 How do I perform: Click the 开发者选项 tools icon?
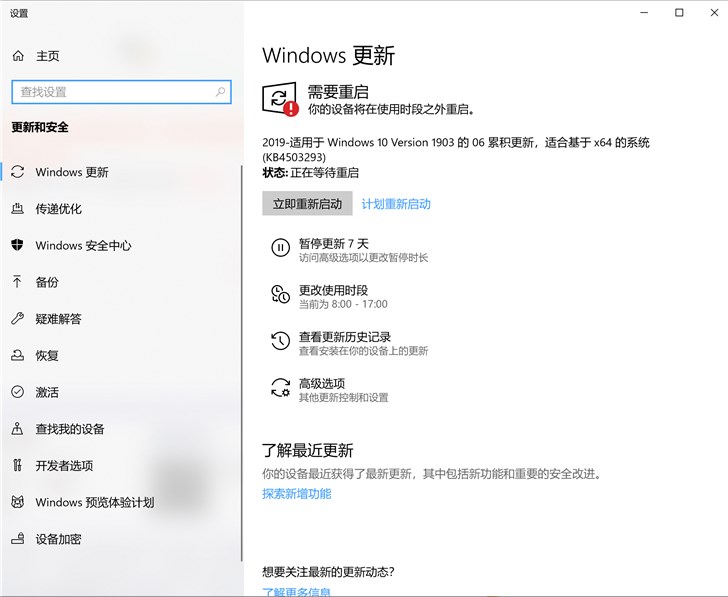[x=18, y=465]
